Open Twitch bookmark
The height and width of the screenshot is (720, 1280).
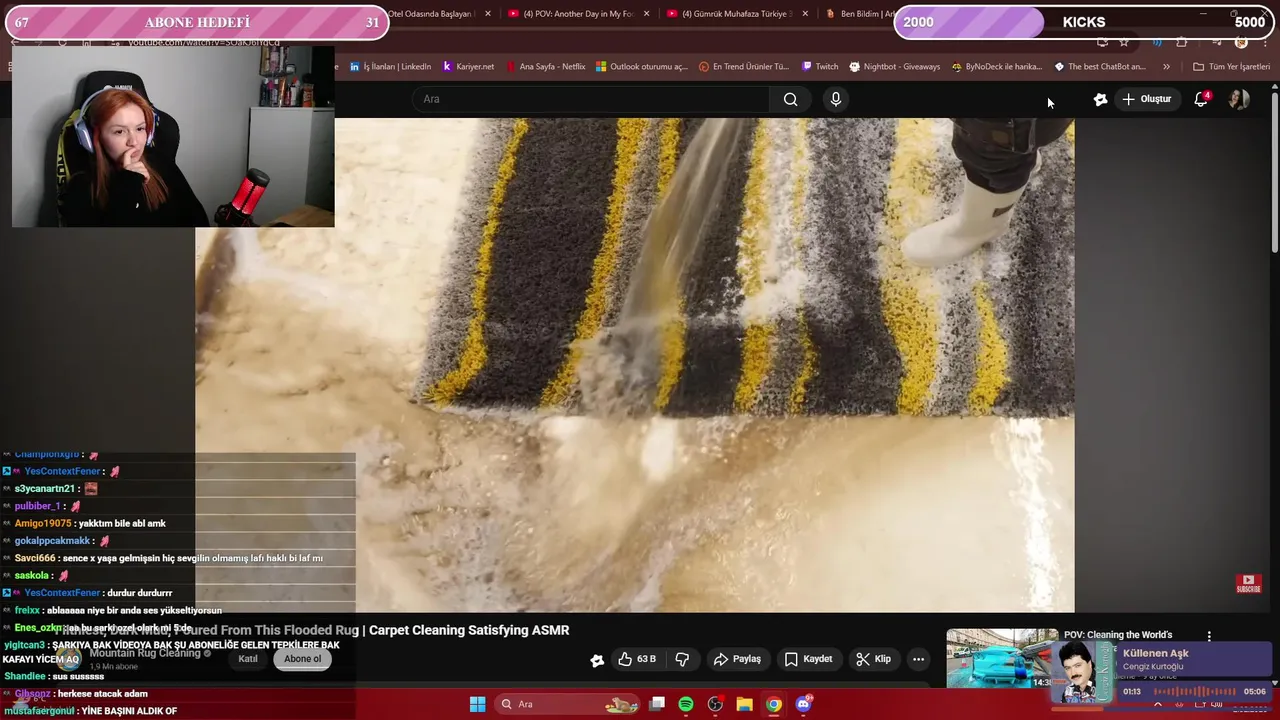820,67
